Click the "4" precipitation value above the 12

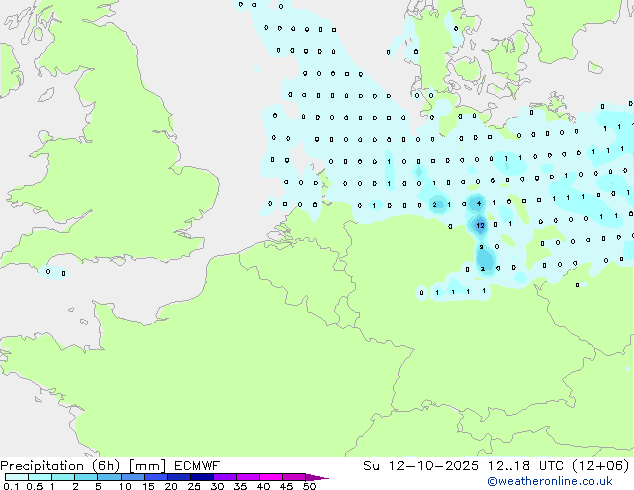(479, 203)
